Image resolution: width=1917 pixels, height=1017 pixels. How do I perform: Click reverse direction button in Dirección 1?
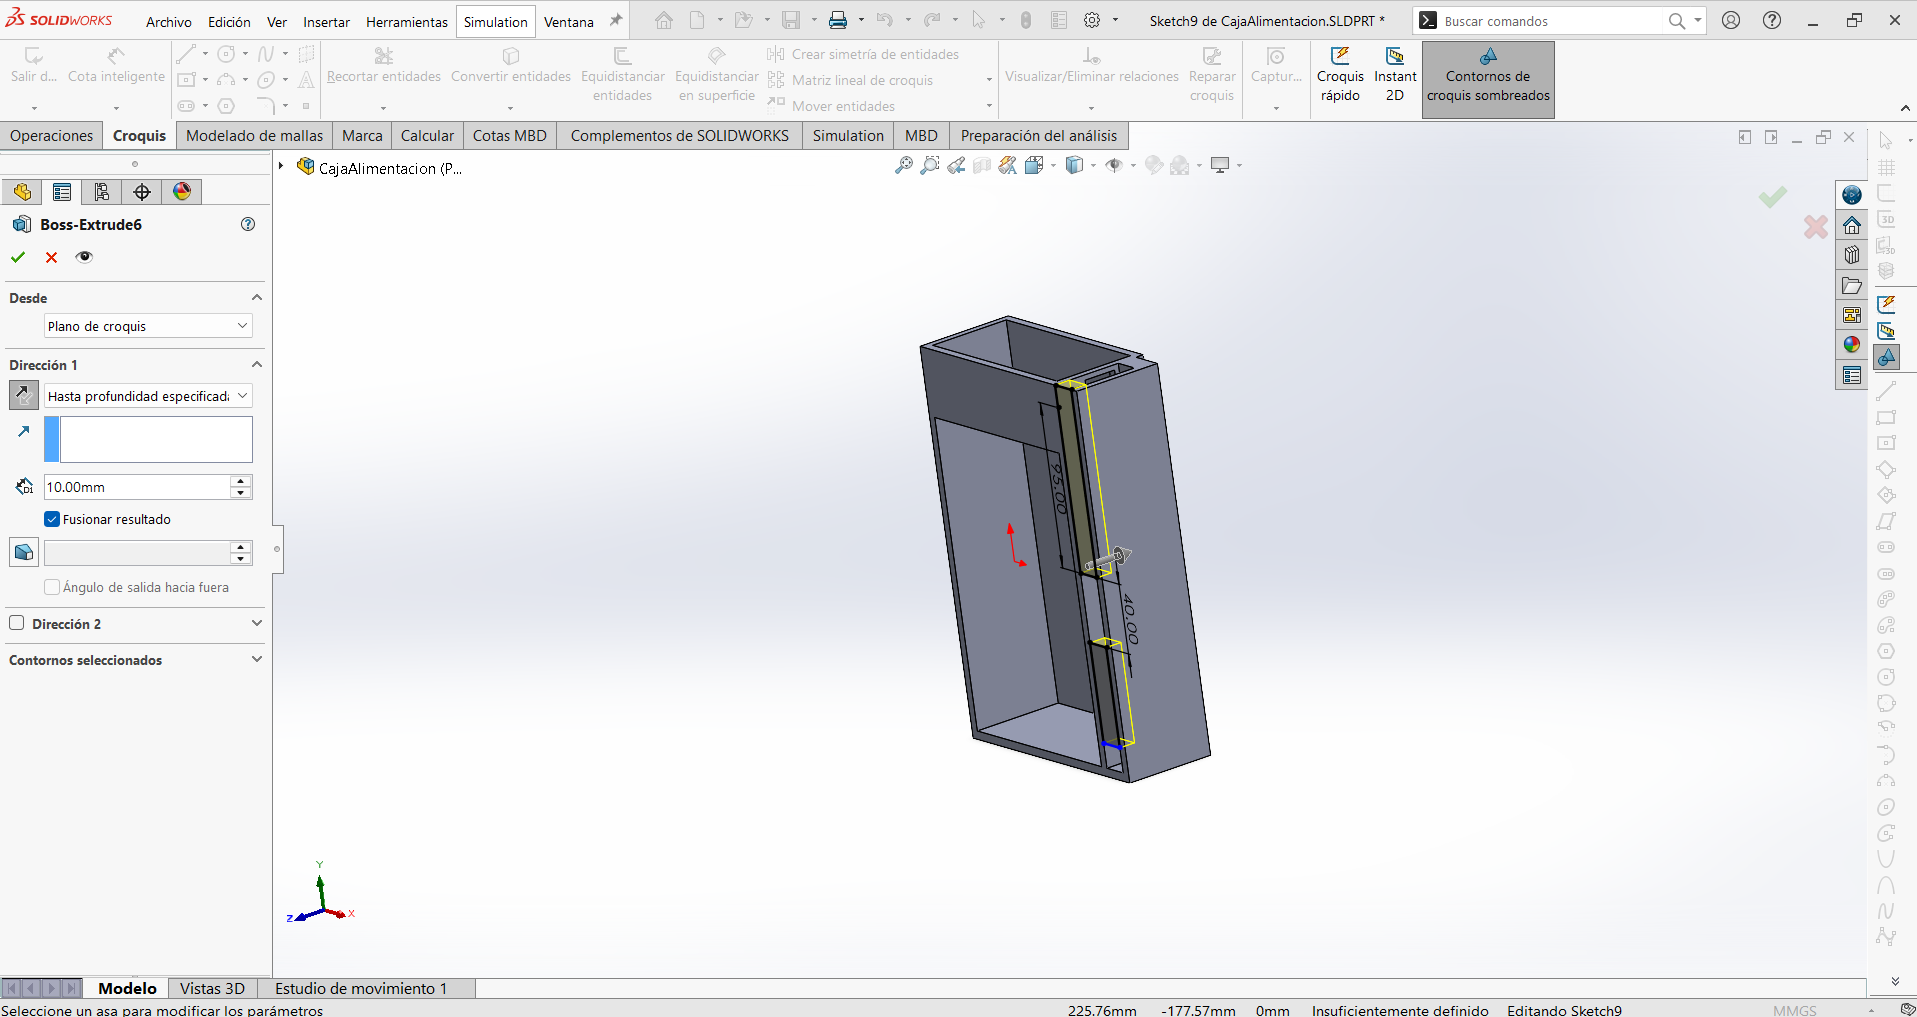(x=24, y=396)
